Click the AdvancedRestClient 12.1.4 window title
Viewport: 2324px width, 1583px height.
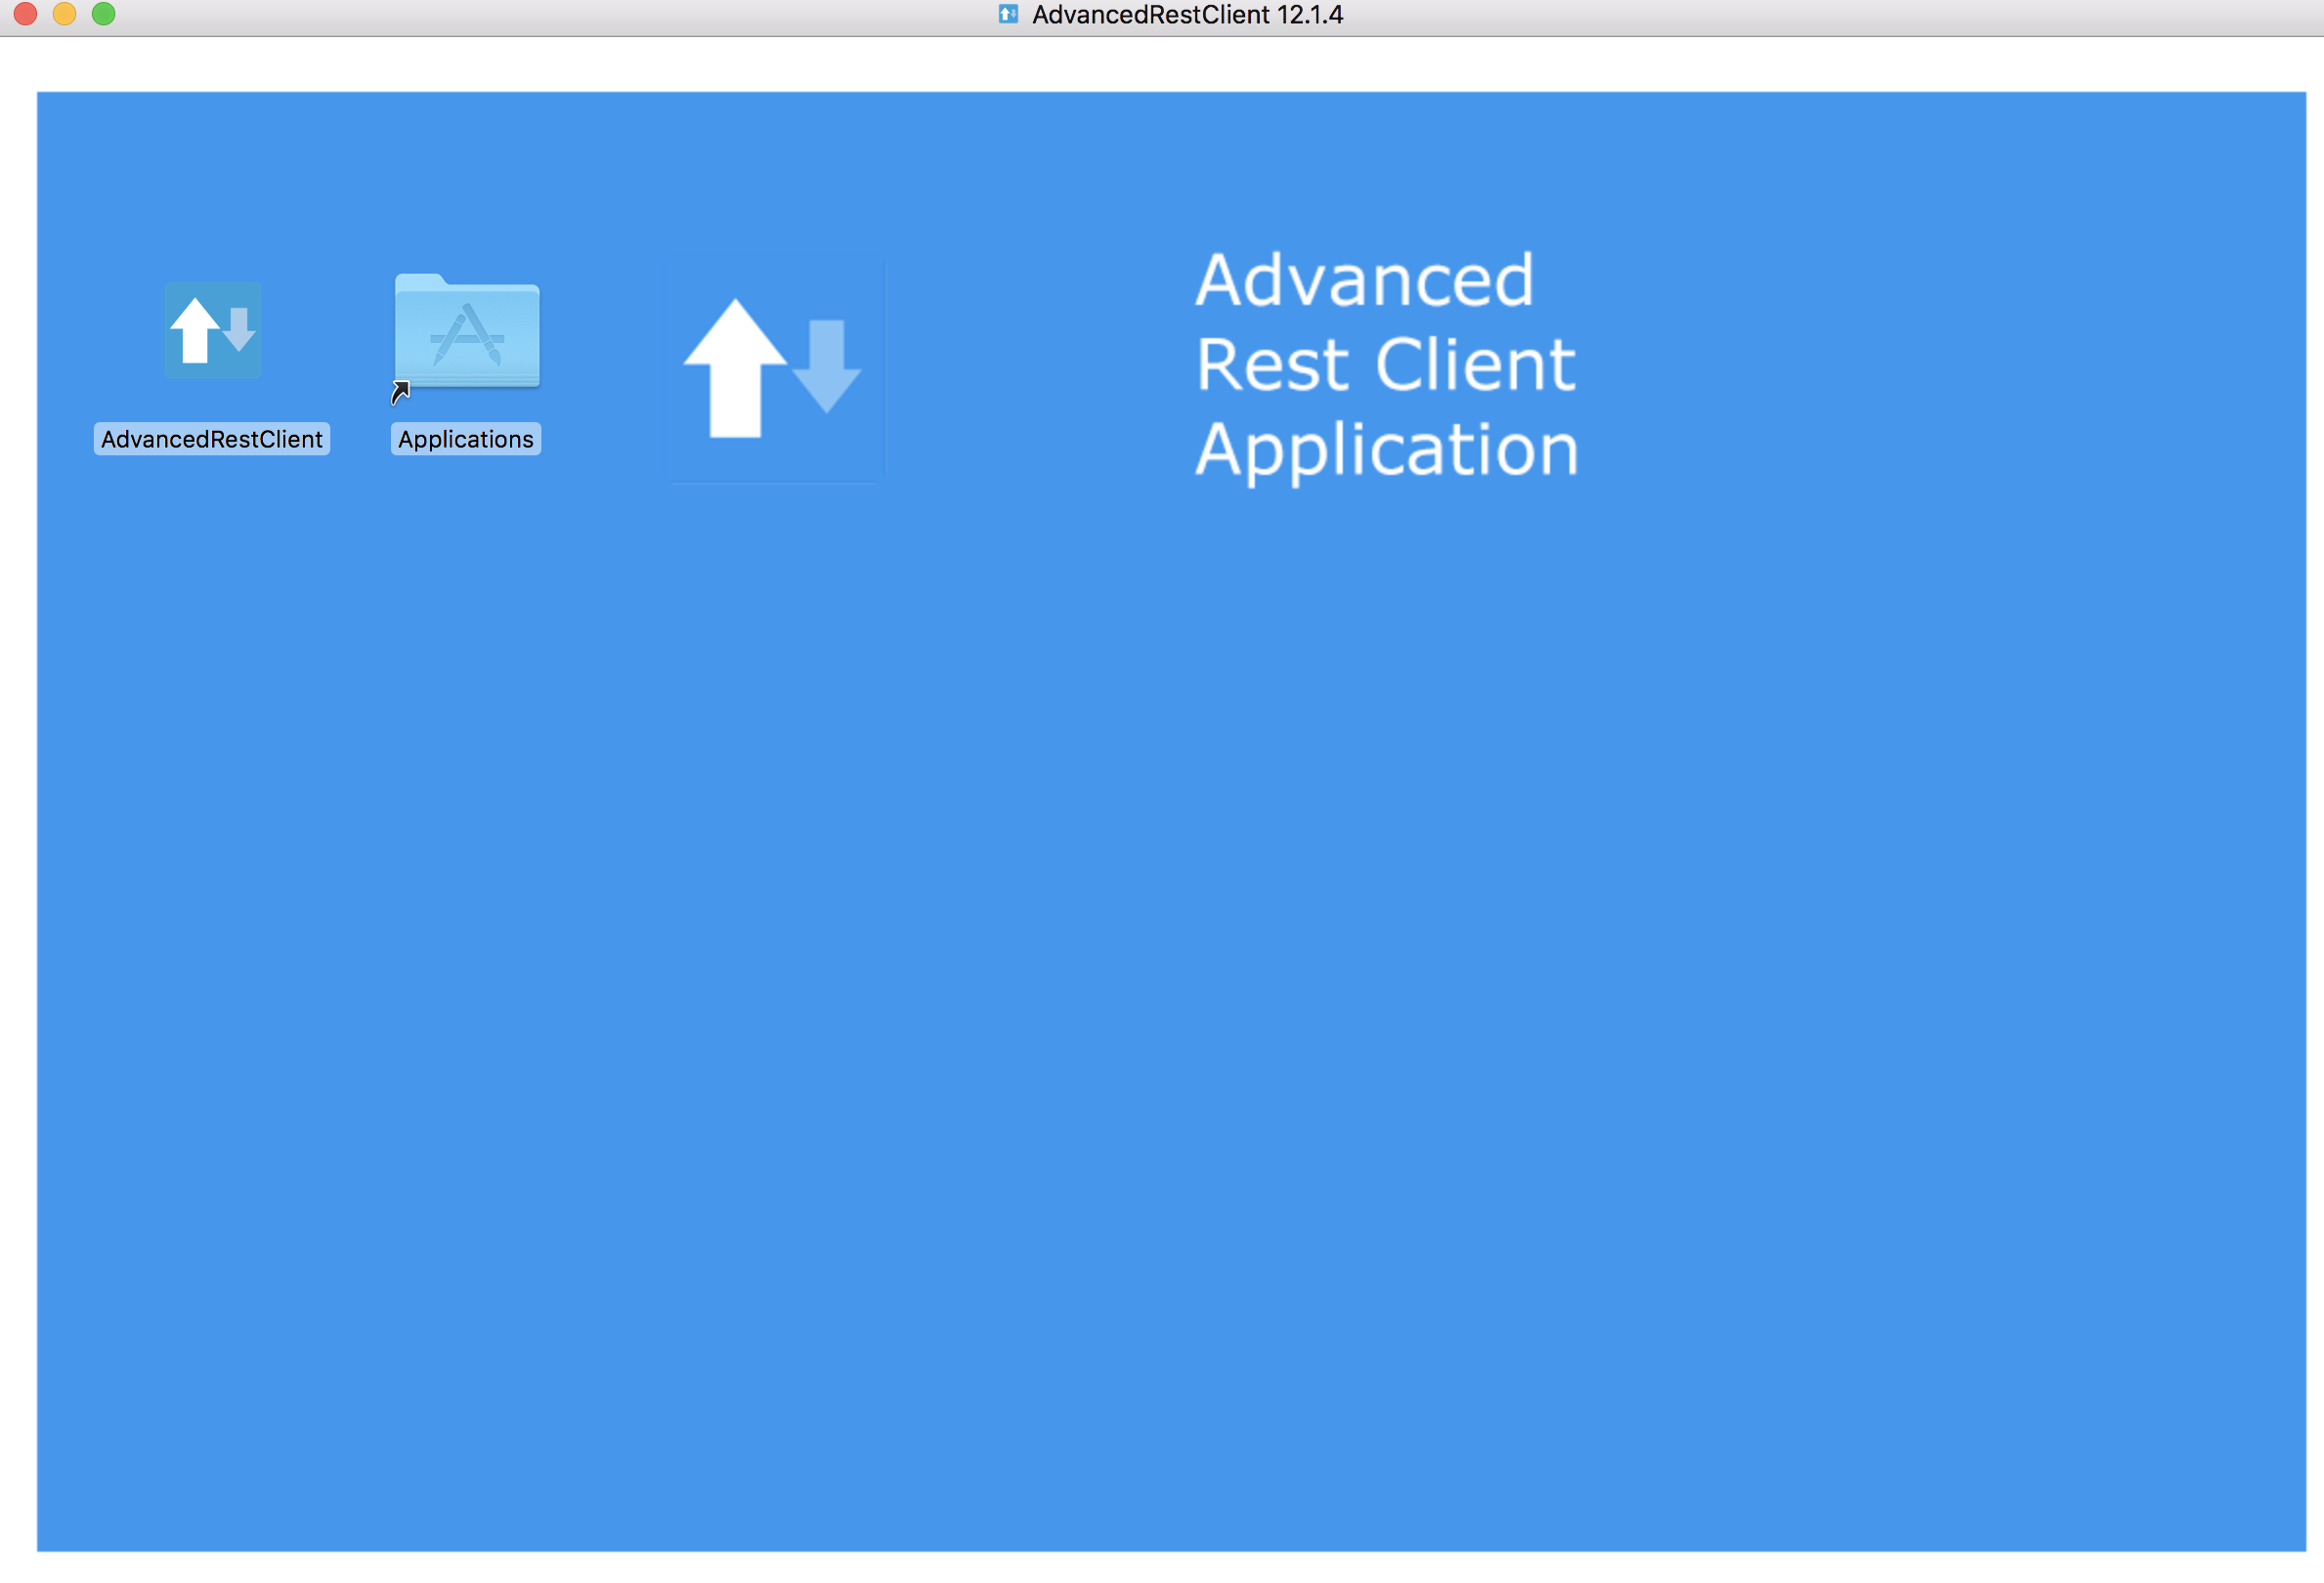[1187, 15]
